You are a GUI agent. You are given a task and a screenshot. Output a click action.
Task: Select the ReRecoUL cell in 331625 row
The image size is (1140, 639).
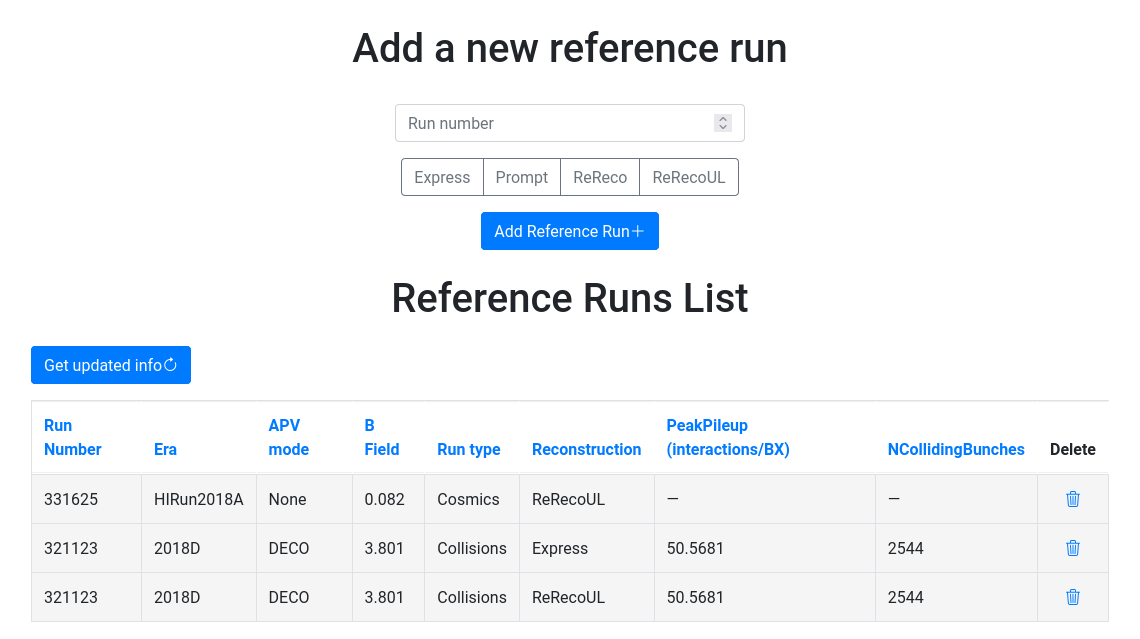(587, 499)
